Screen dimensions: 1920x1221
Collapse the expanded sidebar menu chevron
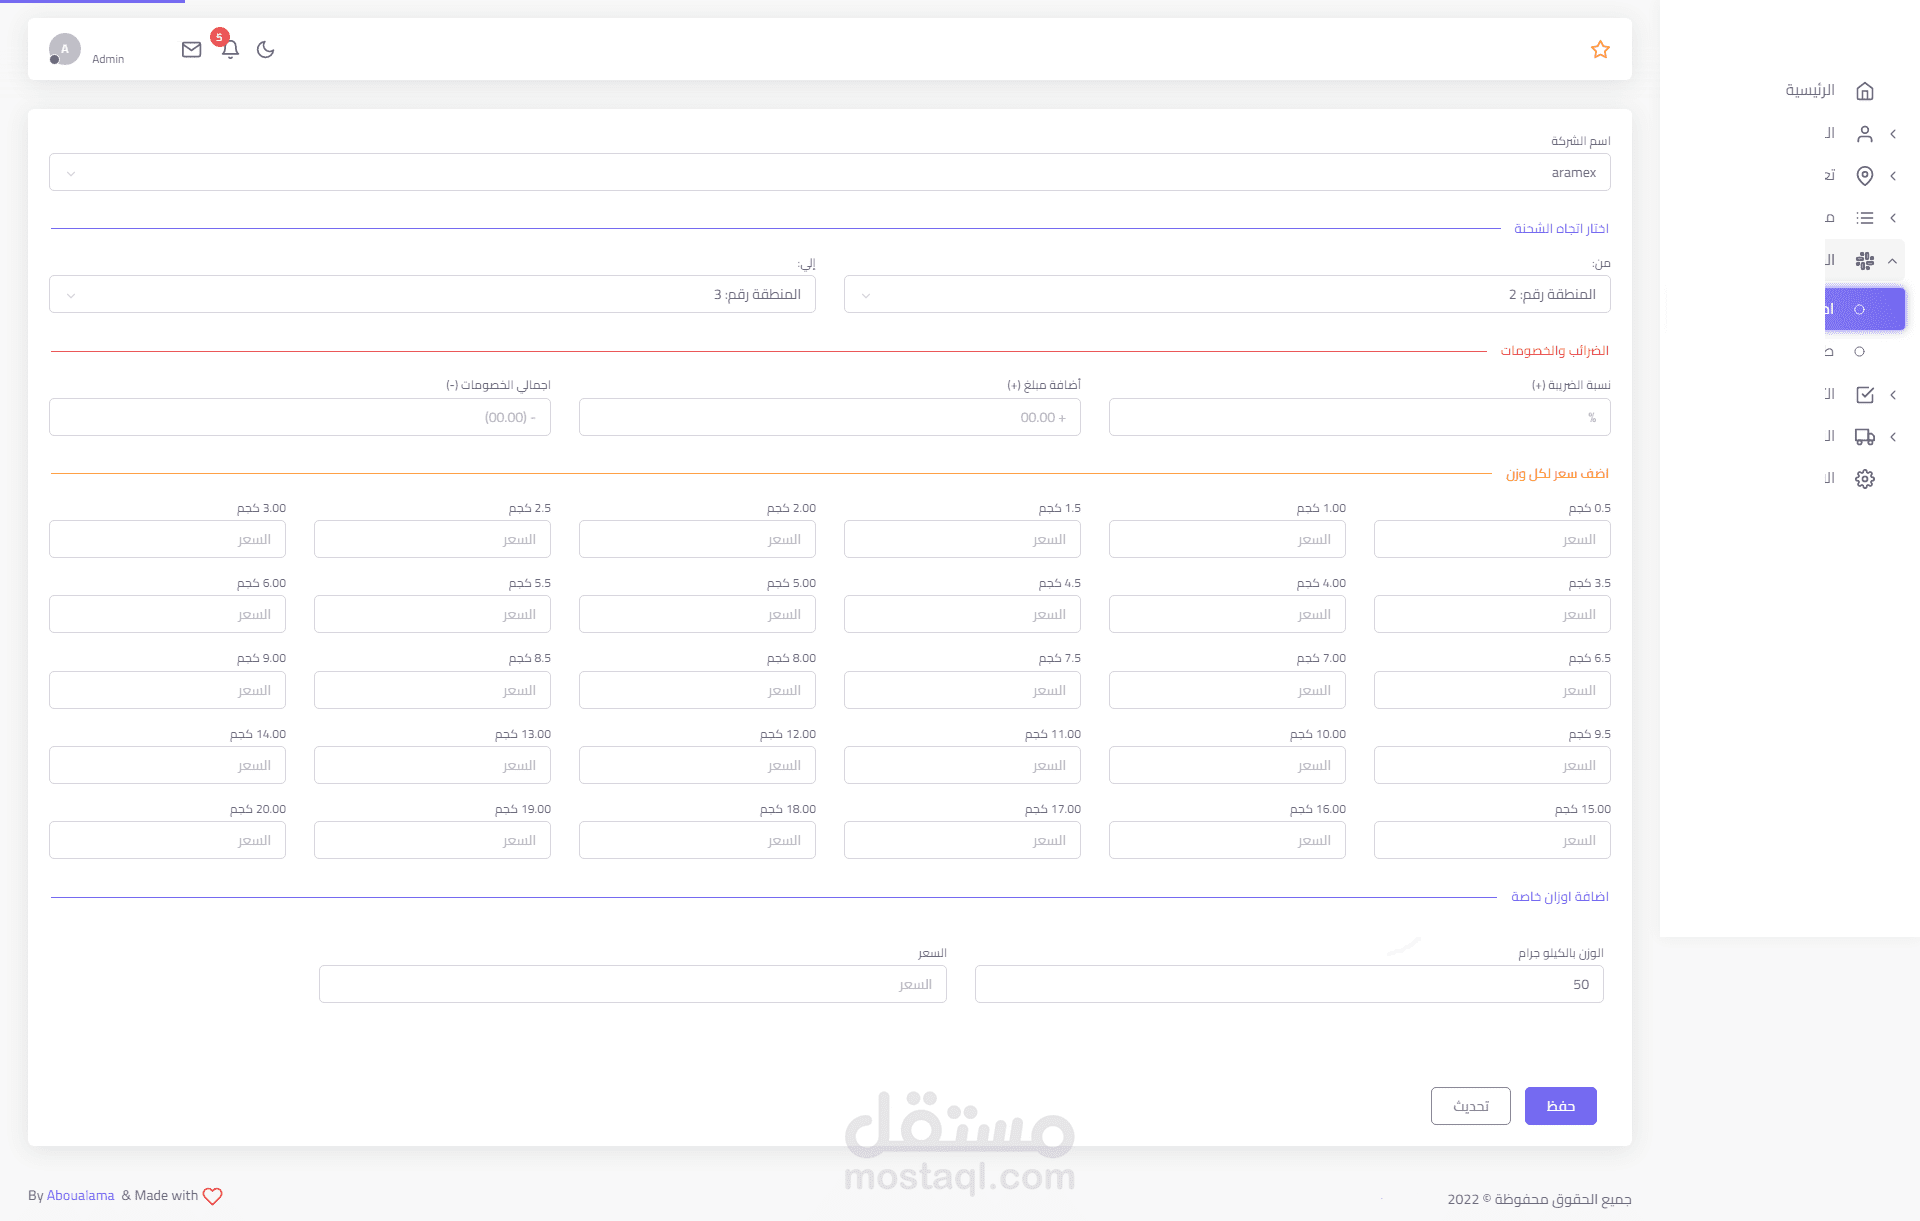[1892, 261]
